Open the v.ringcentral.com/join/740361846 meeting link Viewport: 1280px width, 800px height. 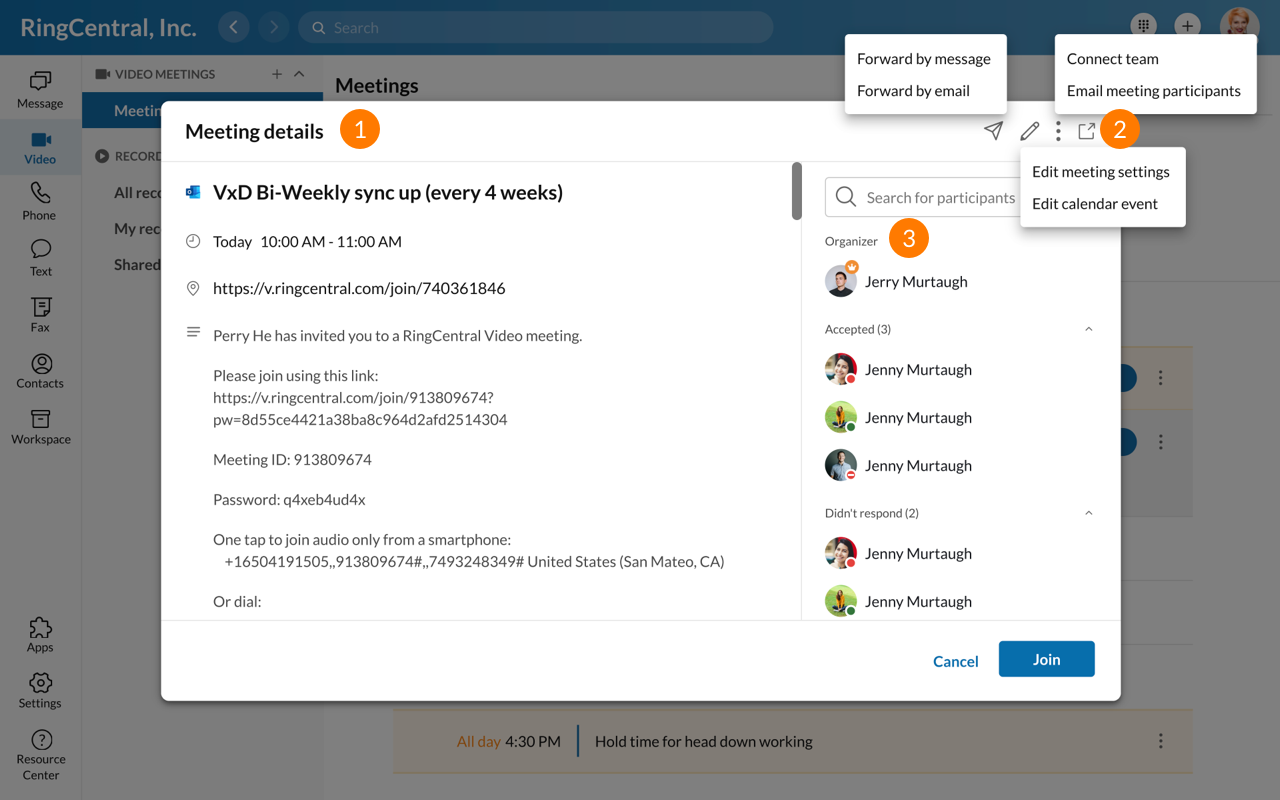click(x=359, y=288)
